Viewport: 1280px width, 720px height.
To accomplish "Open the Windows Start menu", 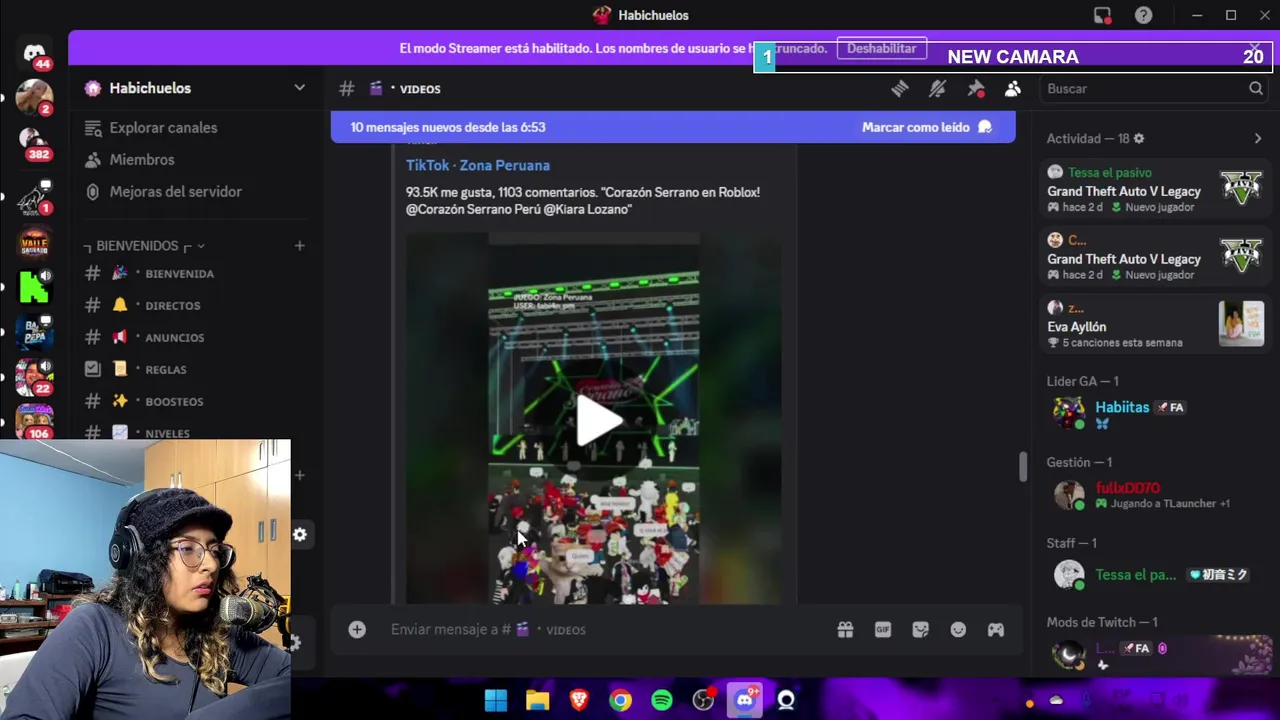I will tap(496, 700).
